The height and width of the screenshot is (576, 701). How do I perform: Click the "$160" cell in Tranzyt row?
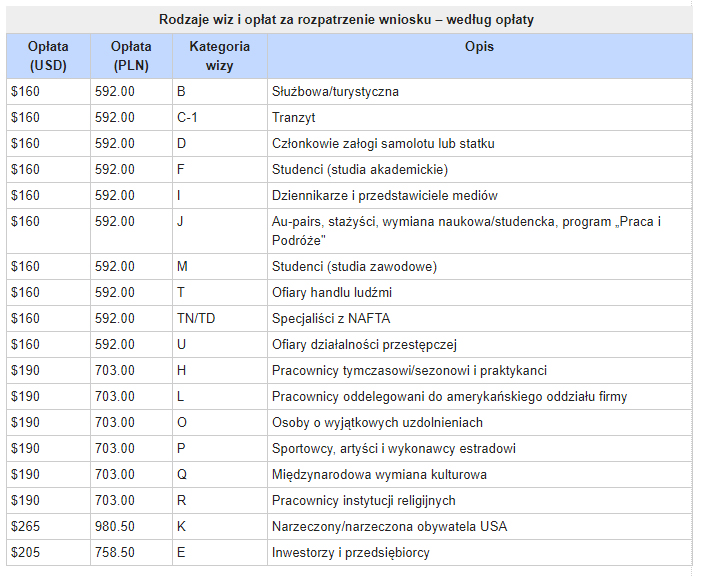tap(48, 118)
